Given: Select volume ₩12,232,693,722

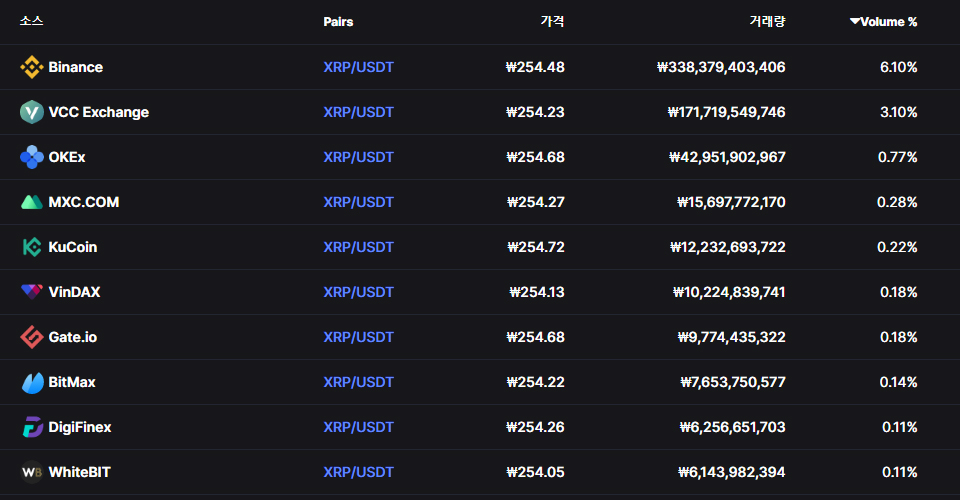Looking at the screenshot, I should (x=728, y=247).
